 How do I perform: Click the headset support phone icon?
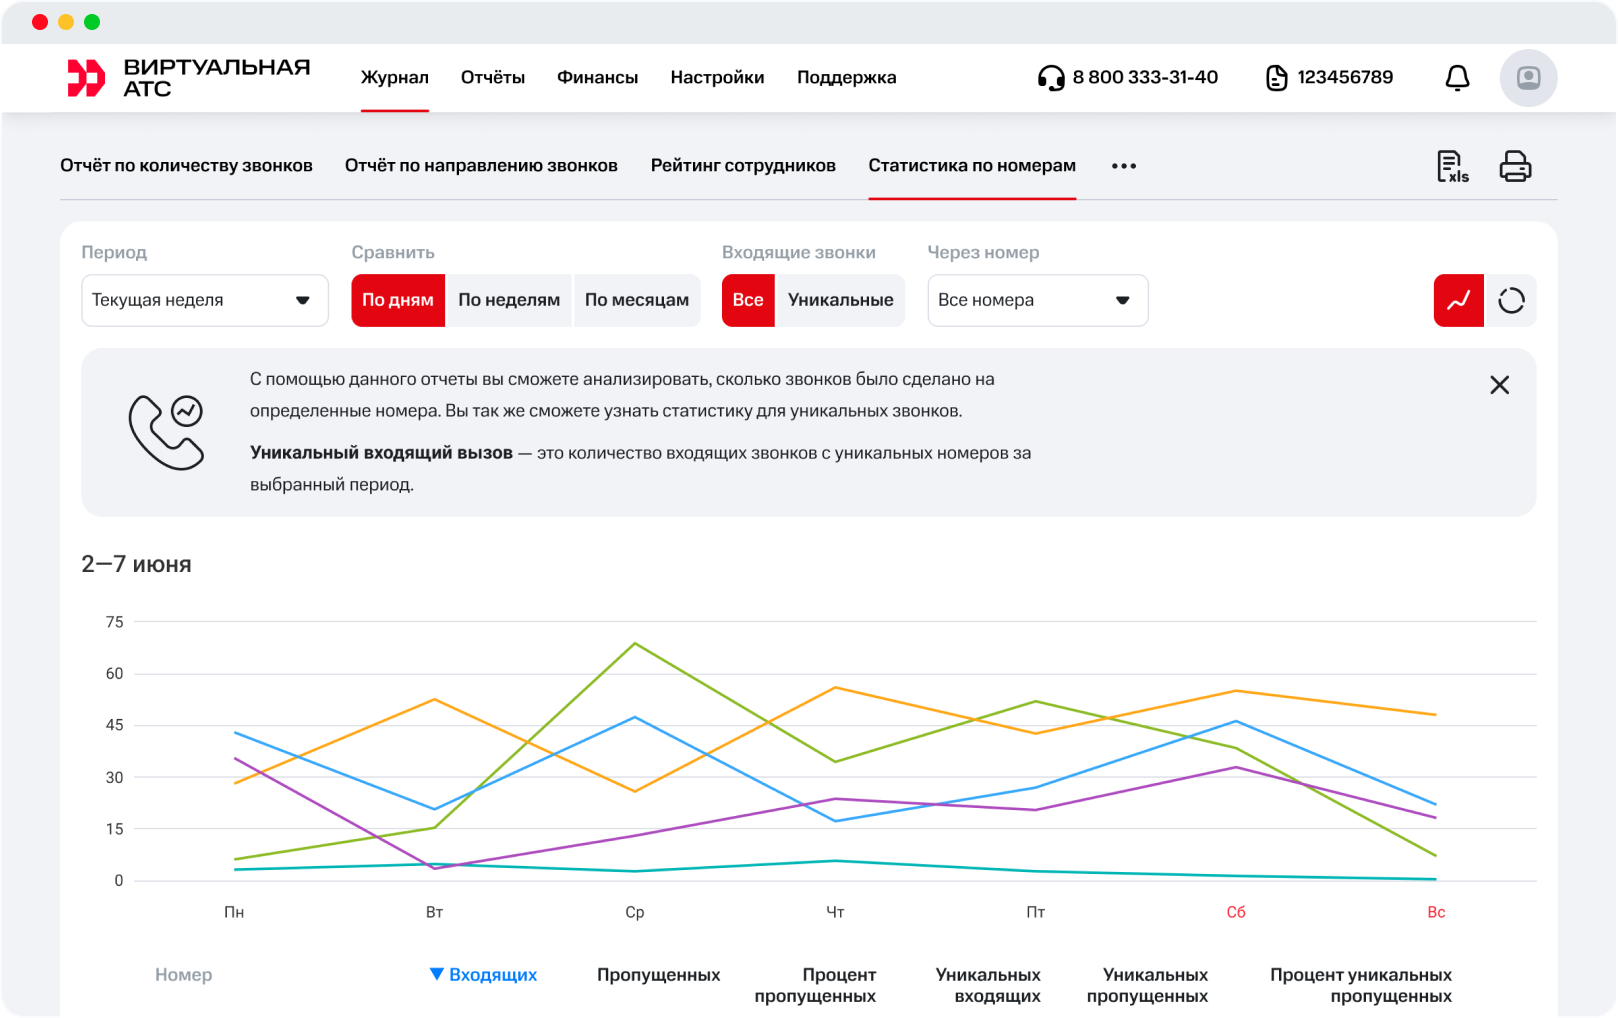tap(1051, 78)
